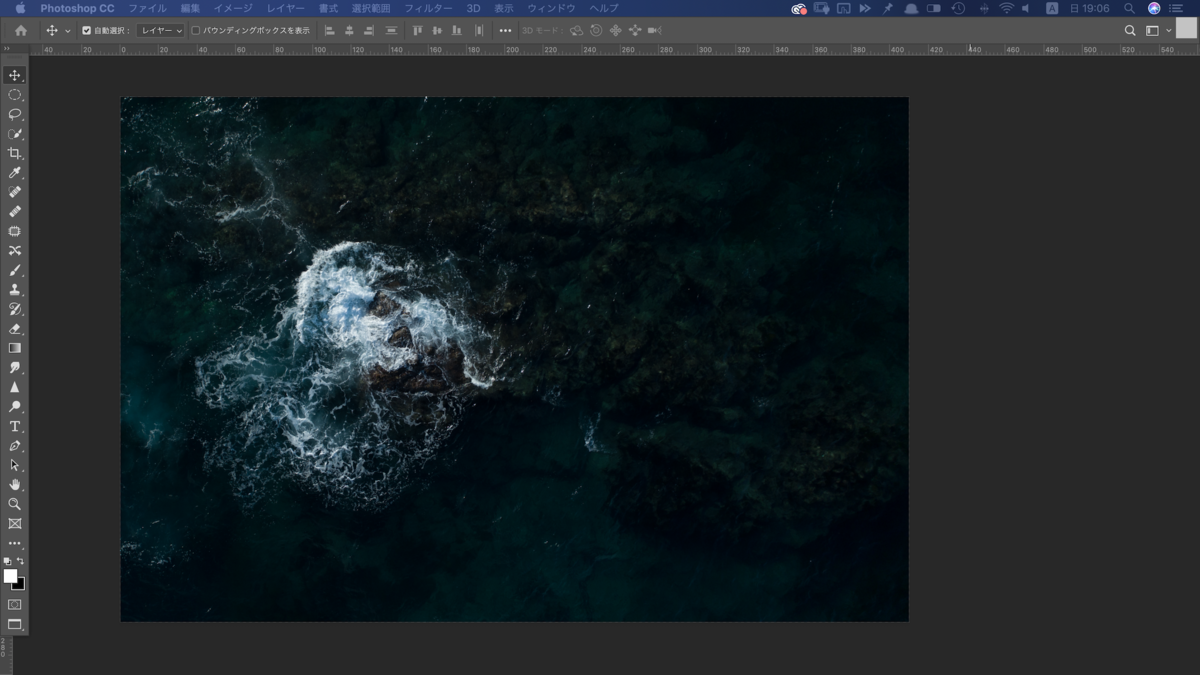Open Siri from the menu bar
This screenshot has width=1200, height=675.
[x=1154, y=8]
